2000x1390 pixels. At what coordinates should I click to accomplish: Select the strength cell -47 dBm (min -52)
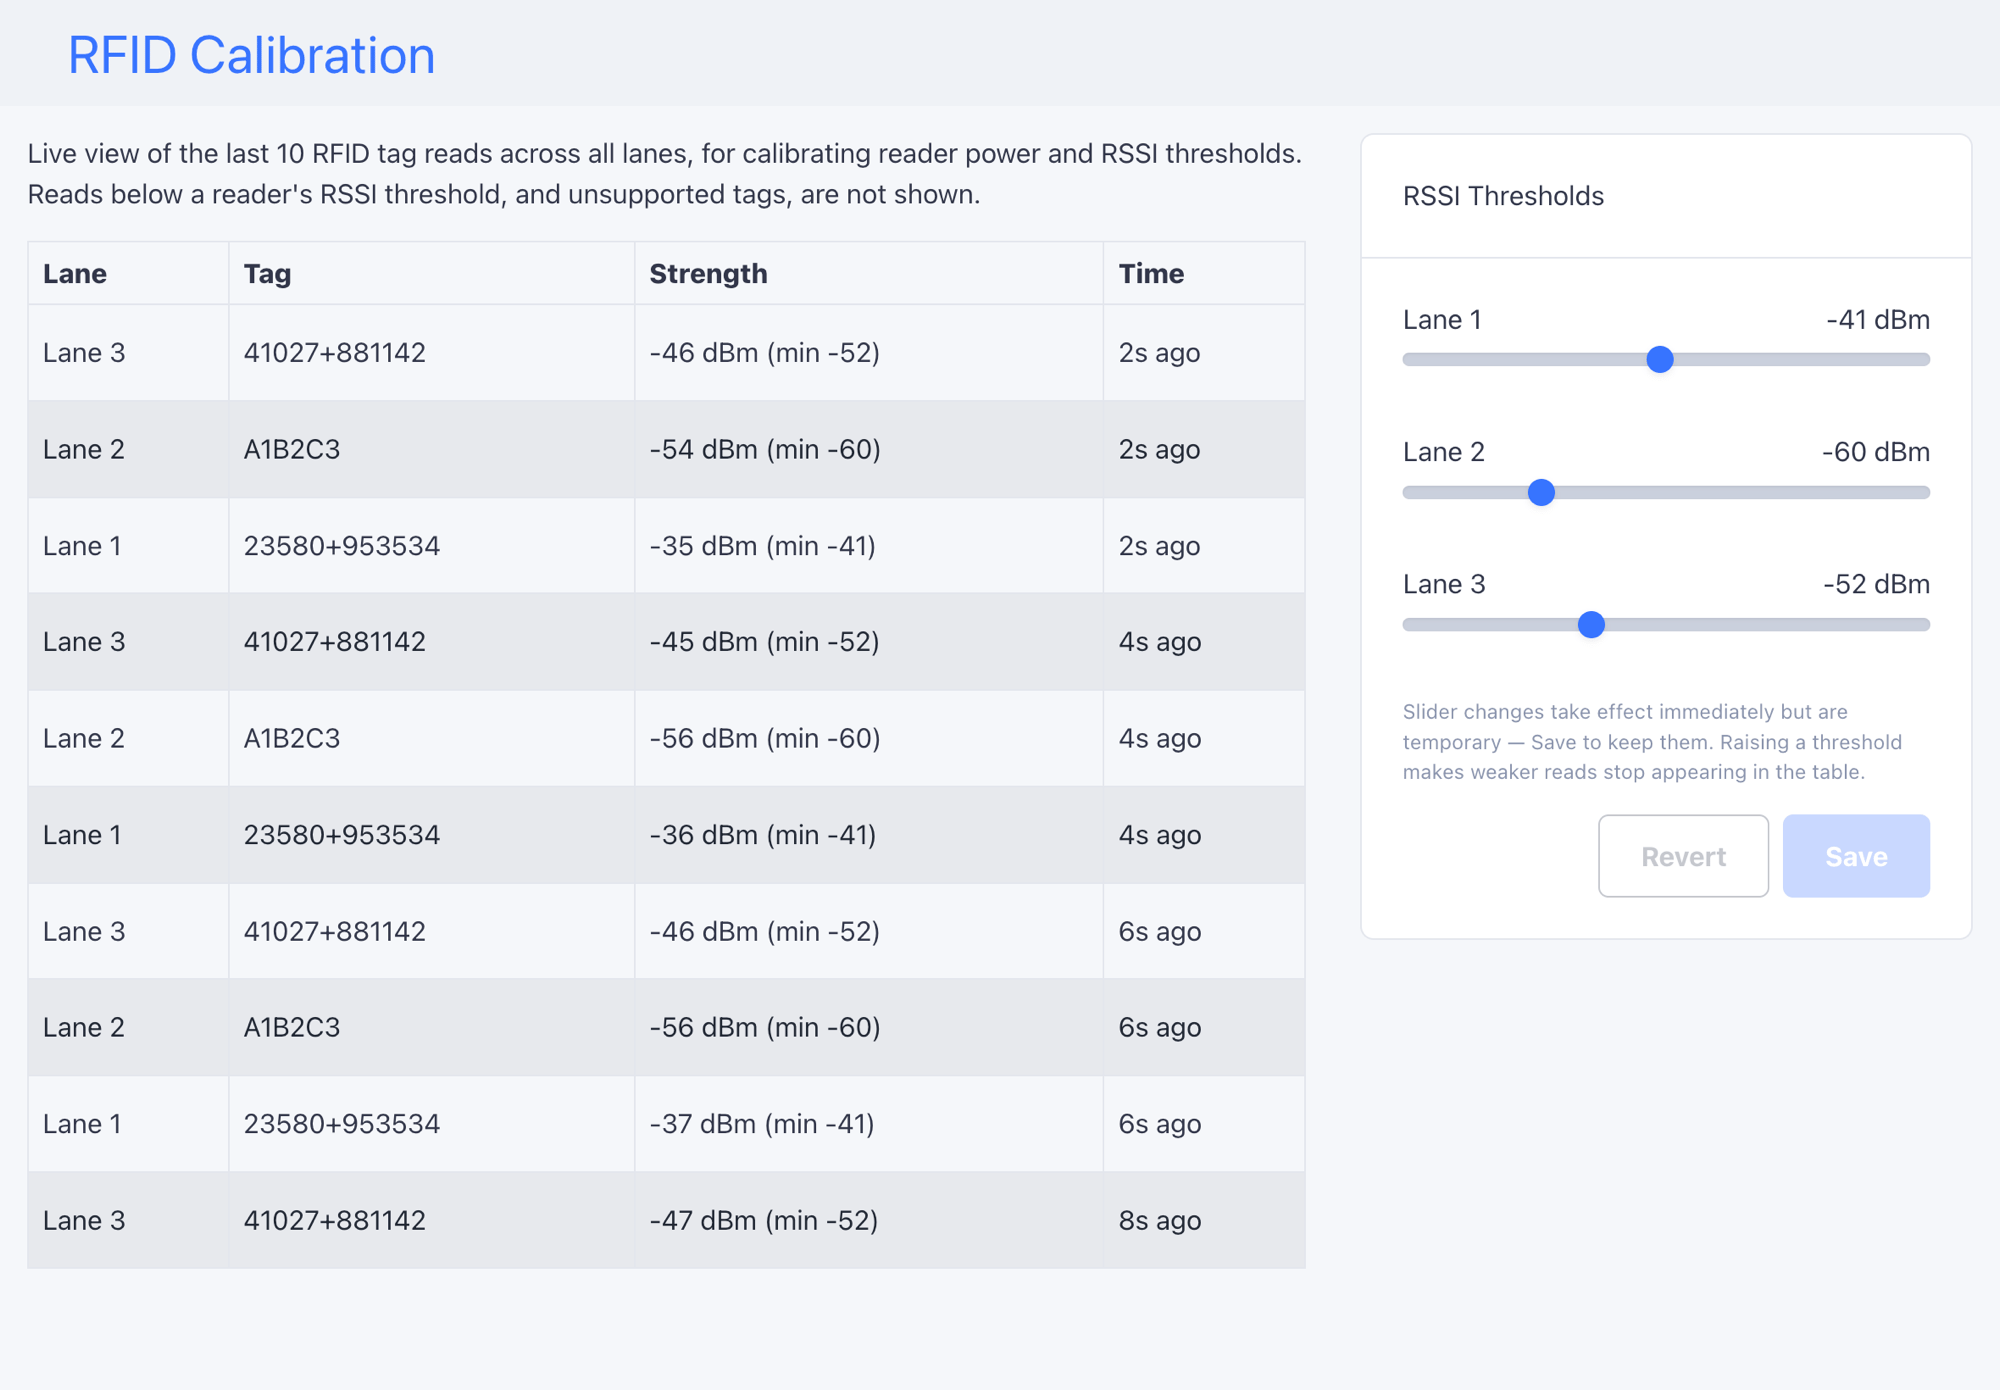869,1220
